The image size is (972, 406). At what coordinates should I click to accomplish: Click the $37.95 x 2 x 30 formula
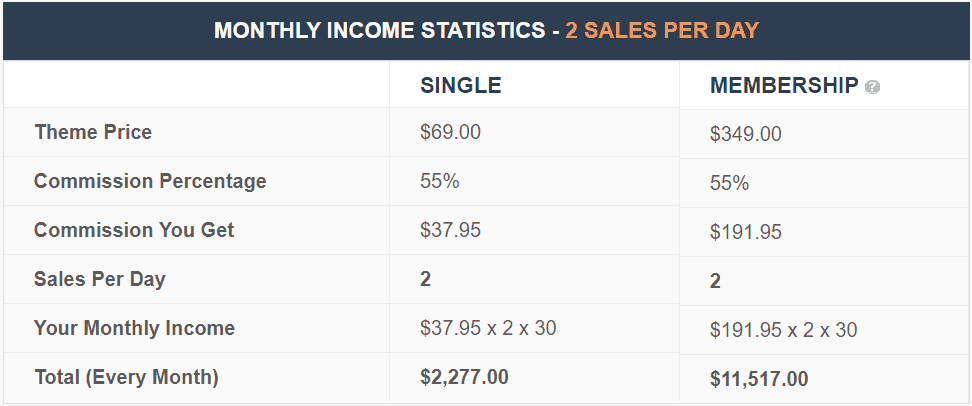pos(488,328)
